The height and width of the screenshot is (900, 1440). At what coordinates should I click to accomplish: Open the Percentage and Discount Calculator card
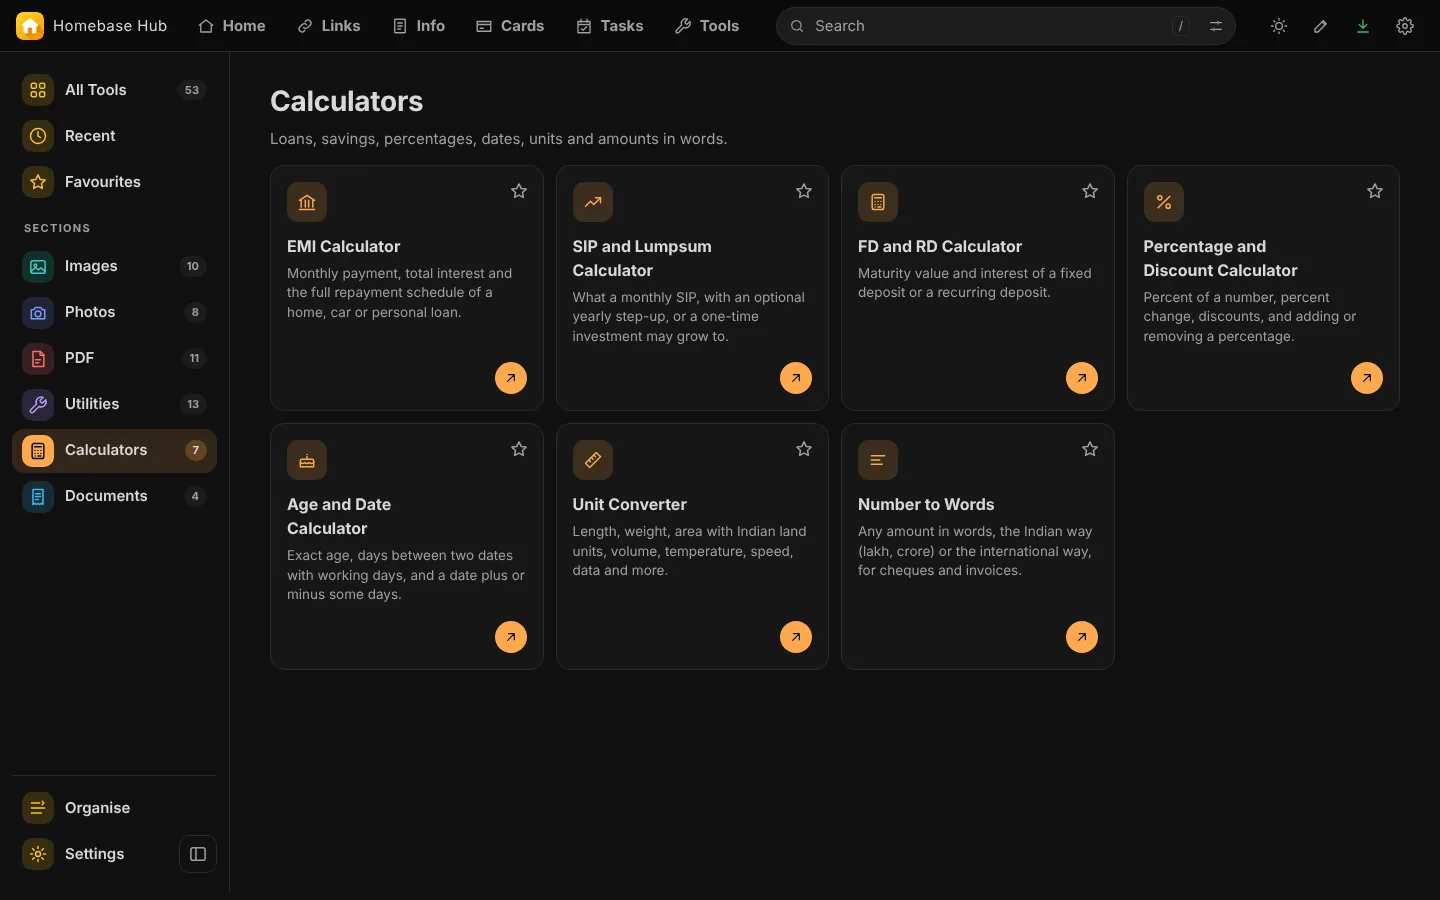[1263, 288]
